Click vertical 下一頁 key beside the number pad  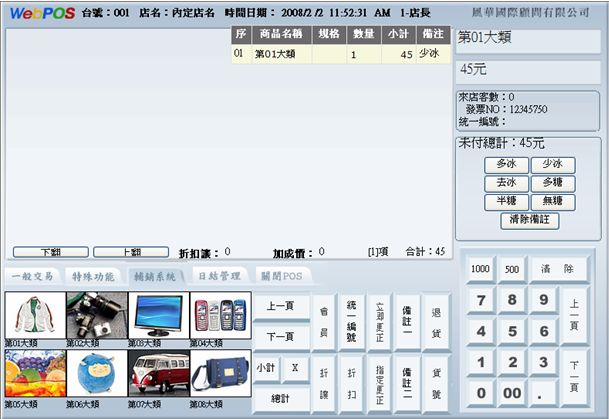click(x=574, y=377)
